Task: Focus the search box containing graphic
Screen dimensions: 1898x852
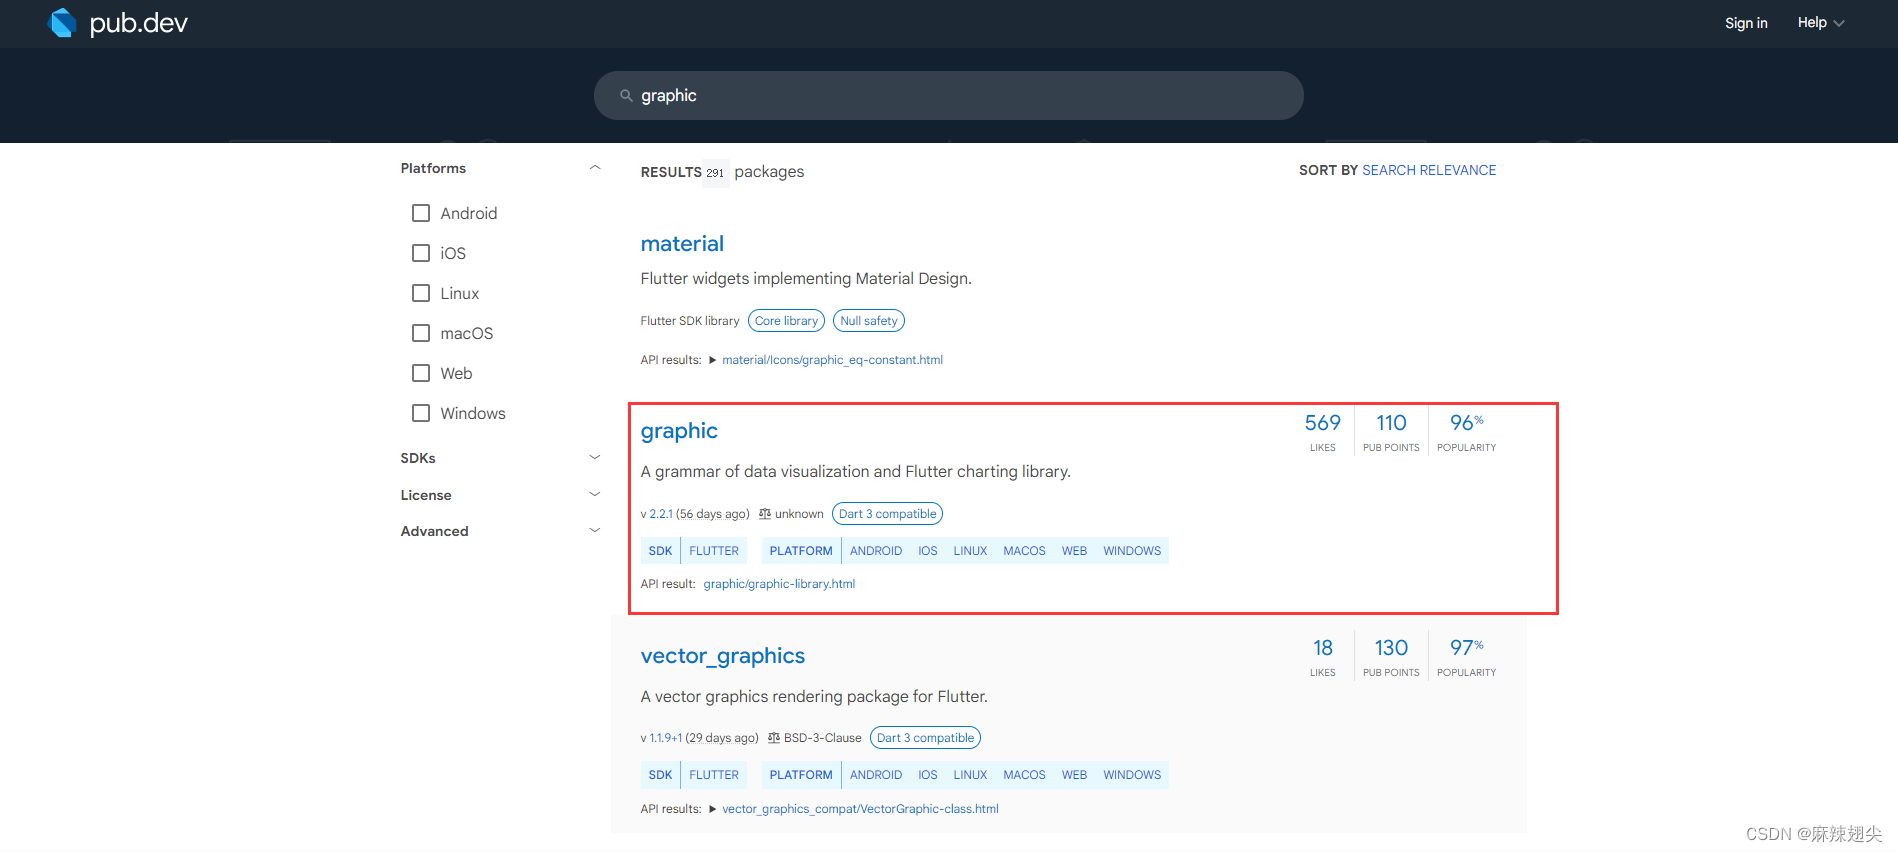Action: coord(949,96)
